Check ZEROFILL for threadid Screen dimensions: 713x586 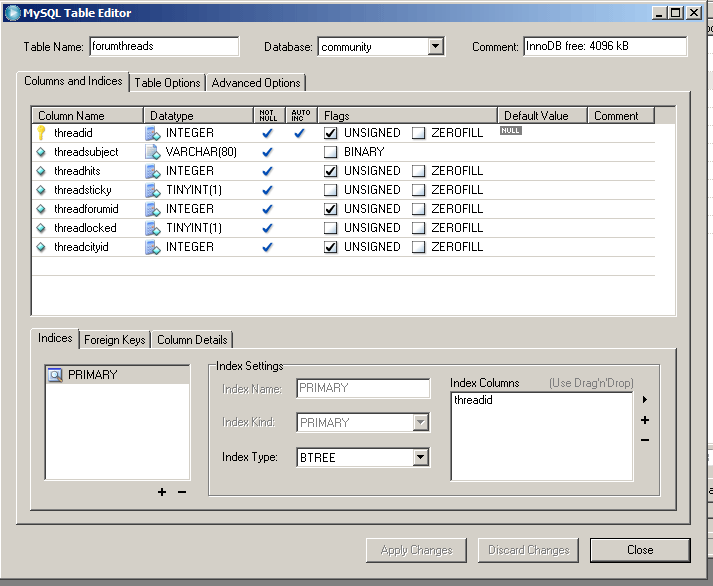pos(418,133)
